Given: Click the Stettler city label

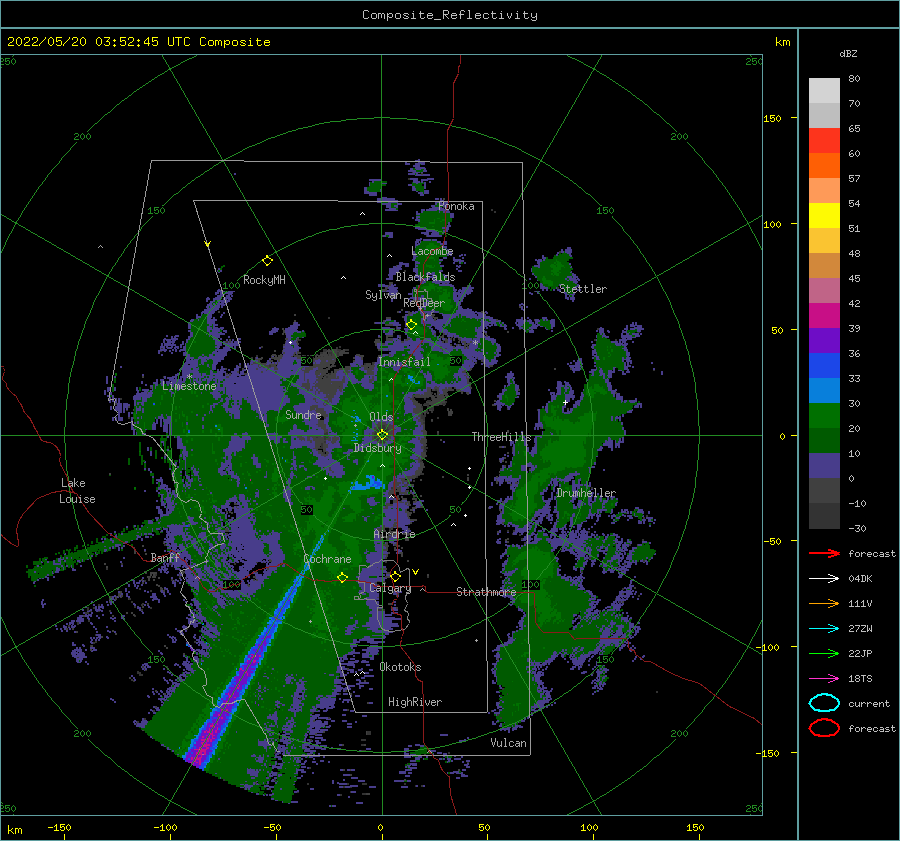Looking at the screenshot, I should (583, 289).
